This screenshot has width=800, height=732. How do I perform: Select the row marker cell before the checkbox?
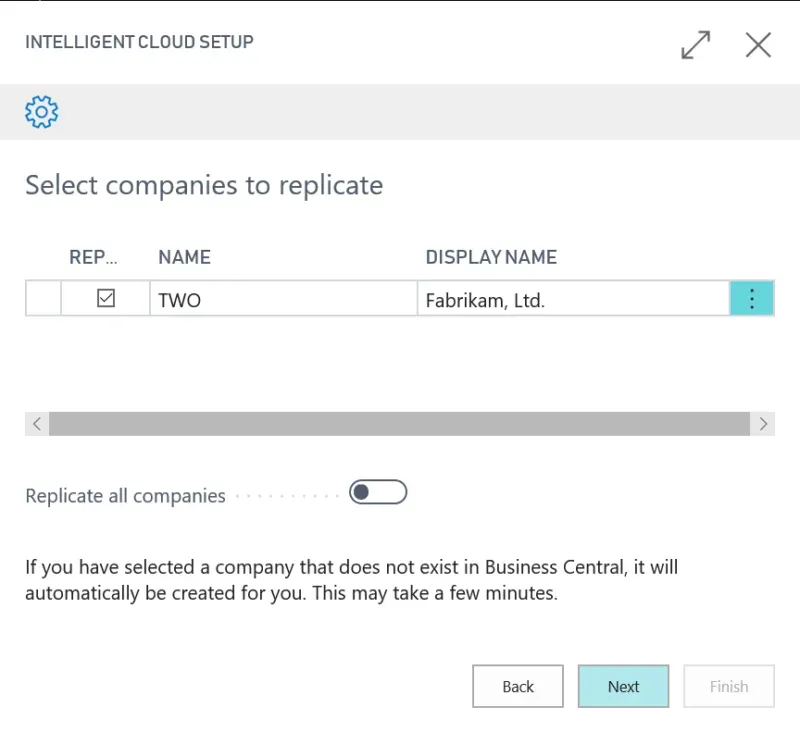pyautogui.click(x=43, y=299)
